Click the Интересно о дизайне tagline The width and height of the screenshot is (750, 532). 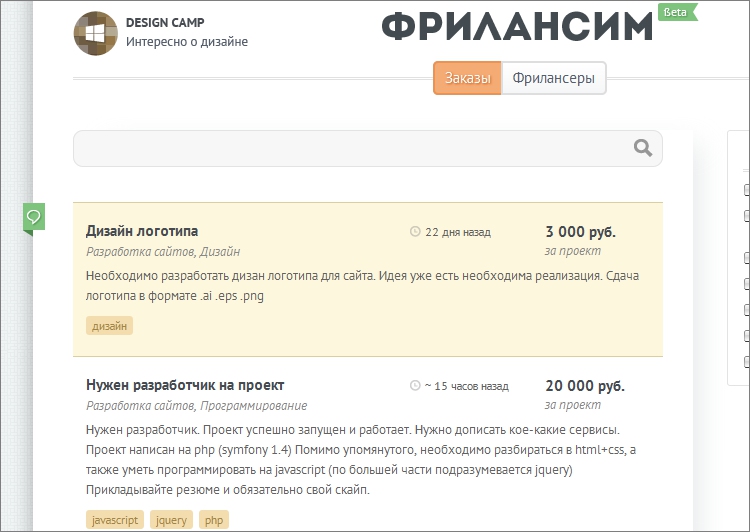[187, 42]
